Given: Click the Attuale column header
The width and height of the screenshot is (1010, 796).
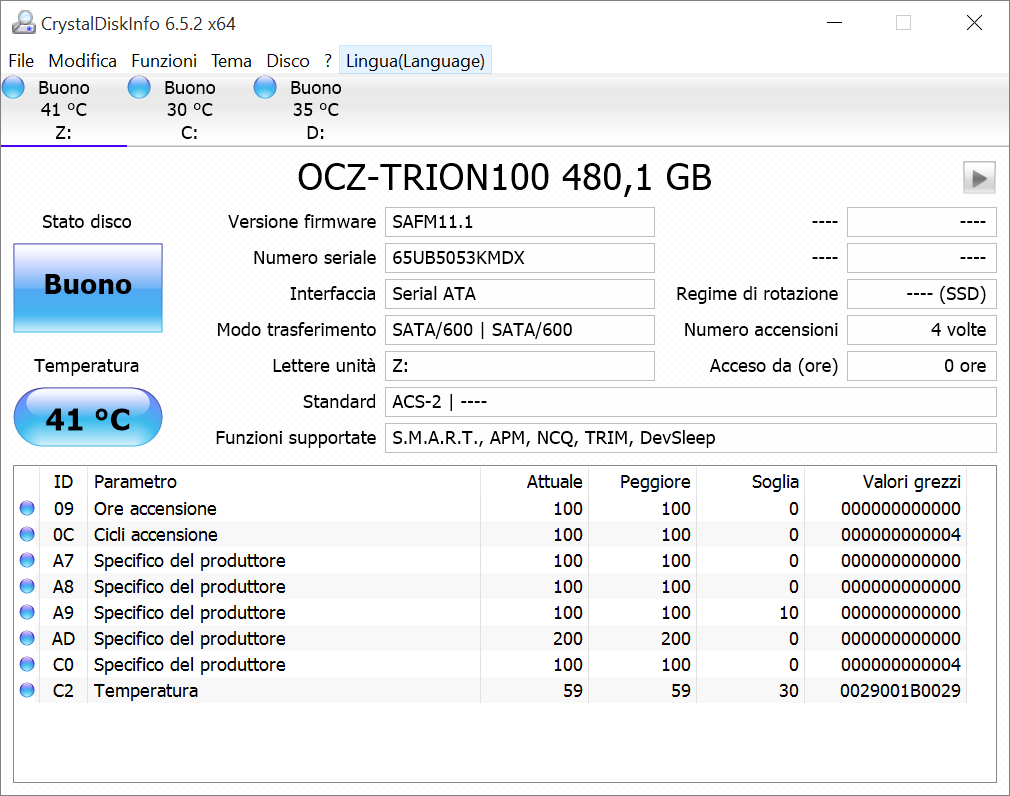Looking at the screenshot, I should coord(535,482).
